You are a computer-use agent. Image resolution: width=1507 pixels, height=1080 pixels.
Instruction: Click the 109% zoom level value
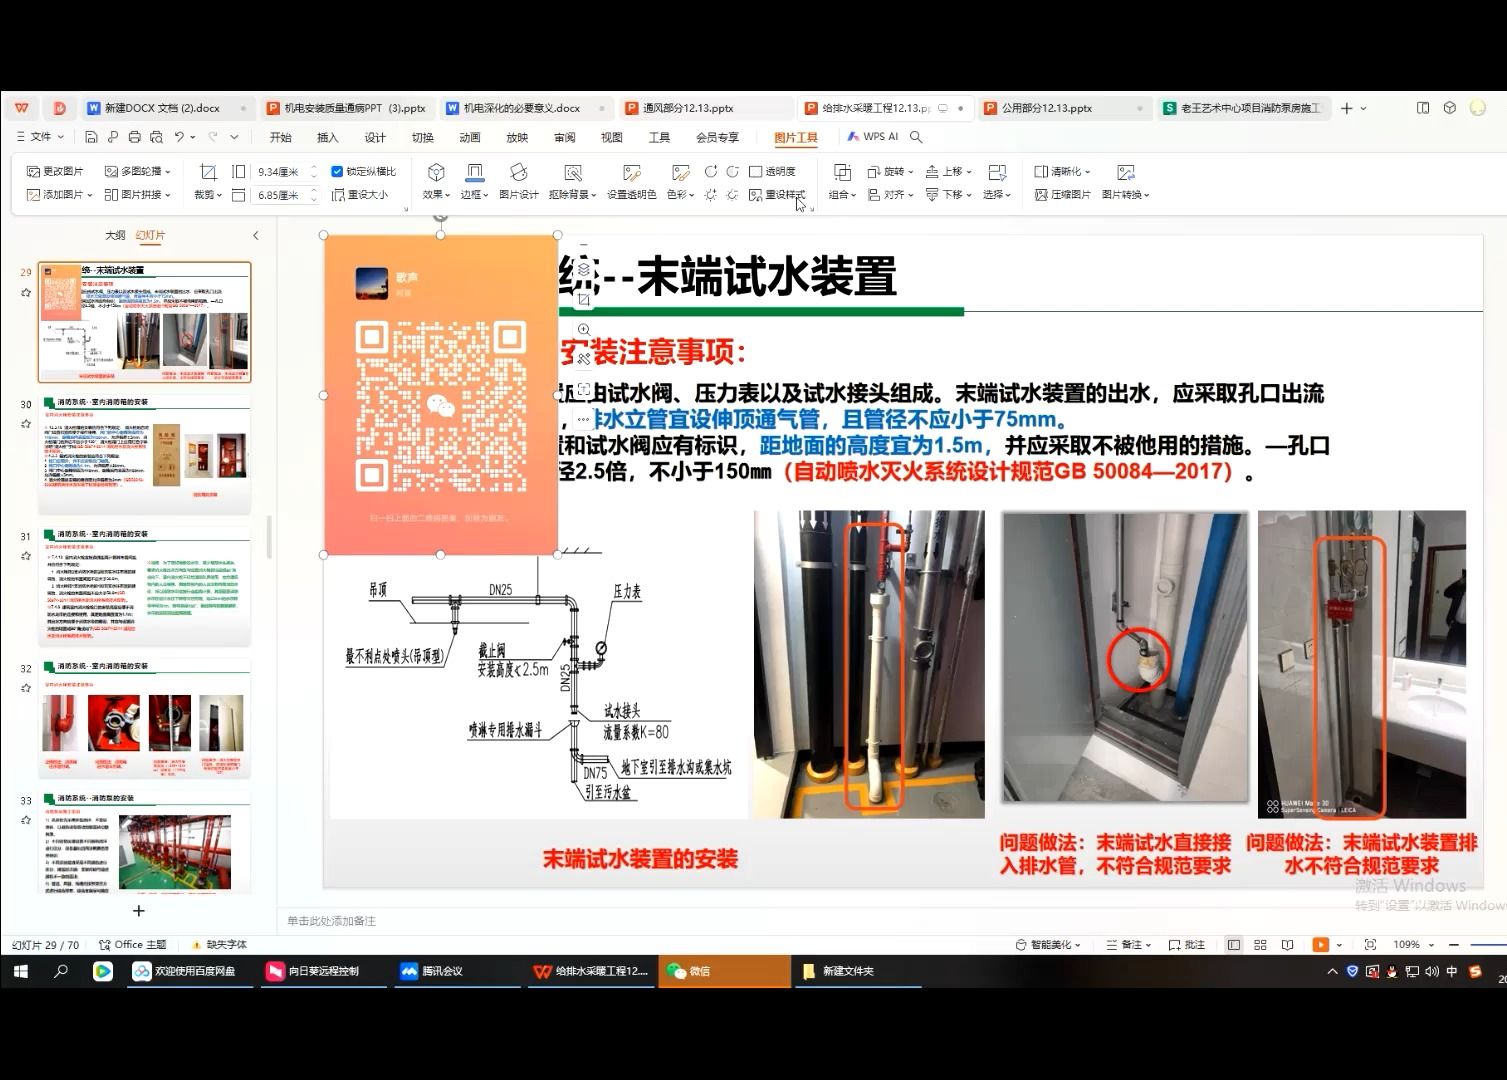(x=1406, y=944)
